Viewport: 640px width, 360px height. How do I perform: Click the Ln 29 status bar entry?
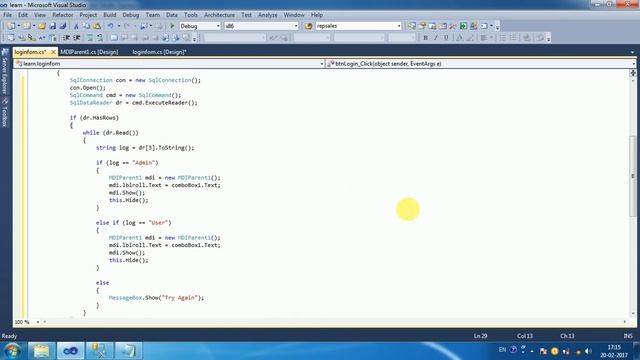[480, 336]
